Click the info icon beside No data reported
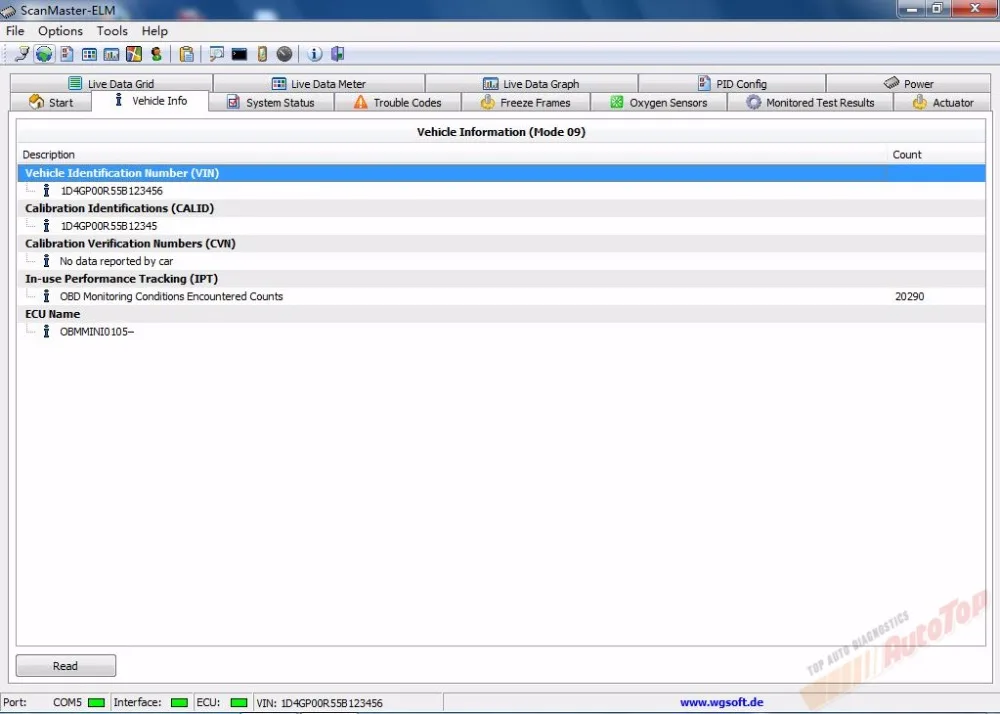 click(46, 261)
